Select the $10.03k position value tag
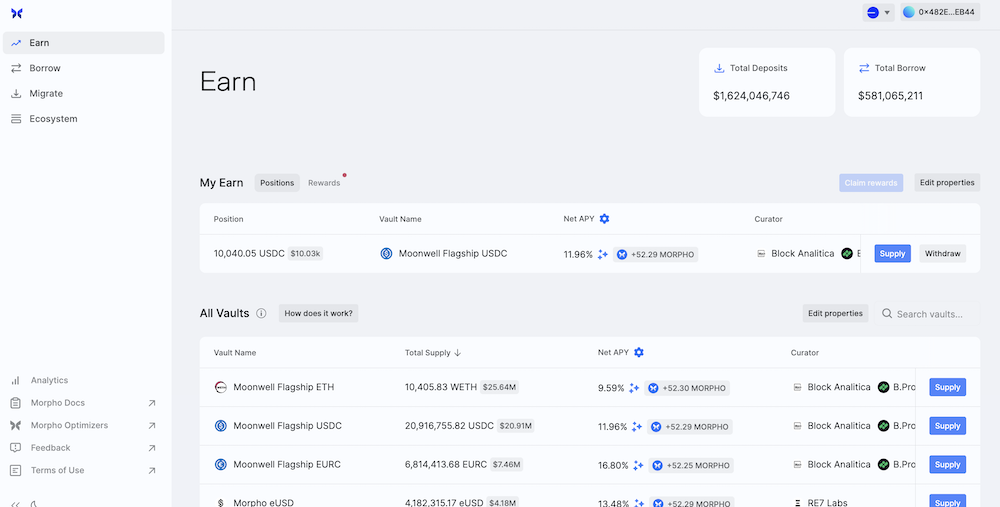This screenshot has height=507, width=1000. pyautogui.click(x=305, y=254)
